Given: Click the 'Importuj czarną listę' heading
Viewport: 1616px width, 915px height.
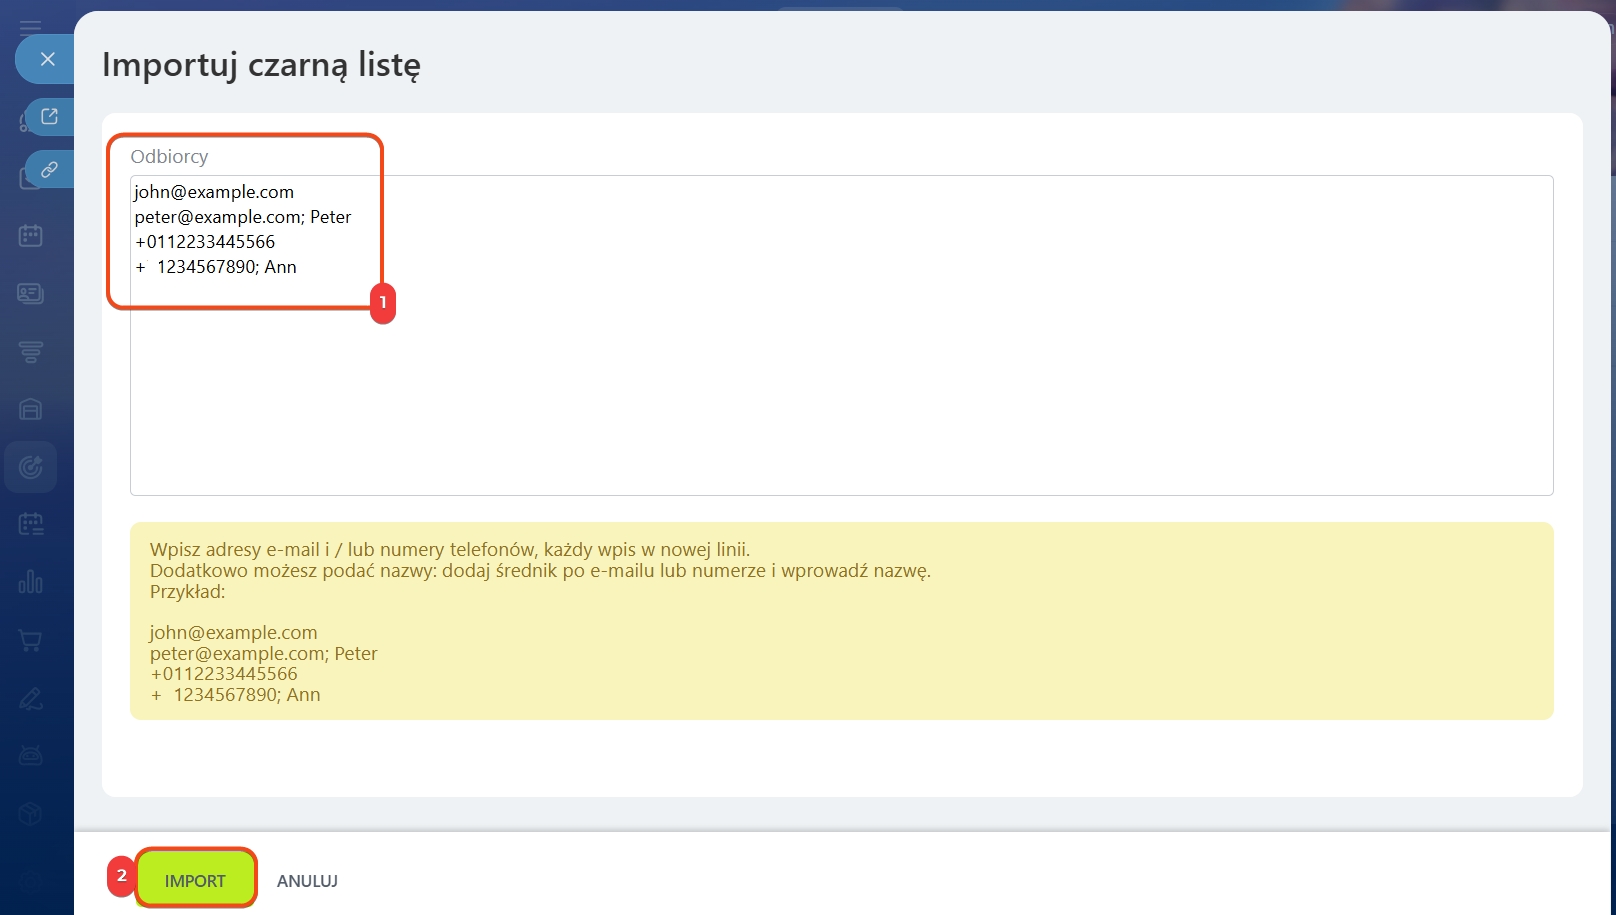Looking at the screenshot, I should coord(261,65).
